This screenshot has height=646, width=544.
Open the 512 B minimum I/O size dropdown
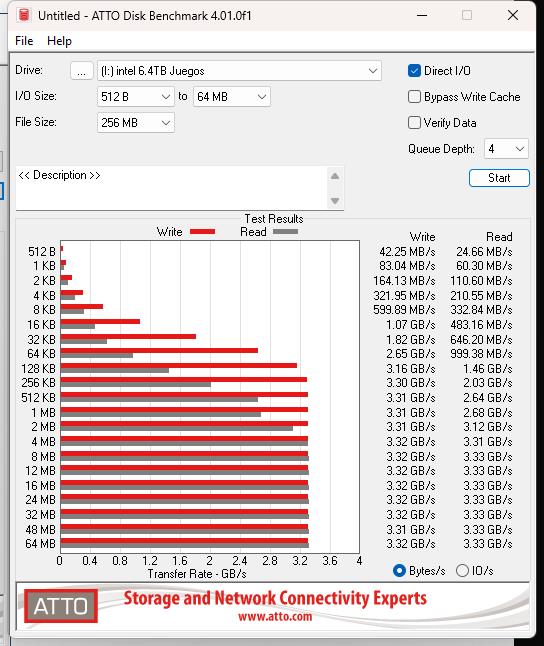click(136, 97)
